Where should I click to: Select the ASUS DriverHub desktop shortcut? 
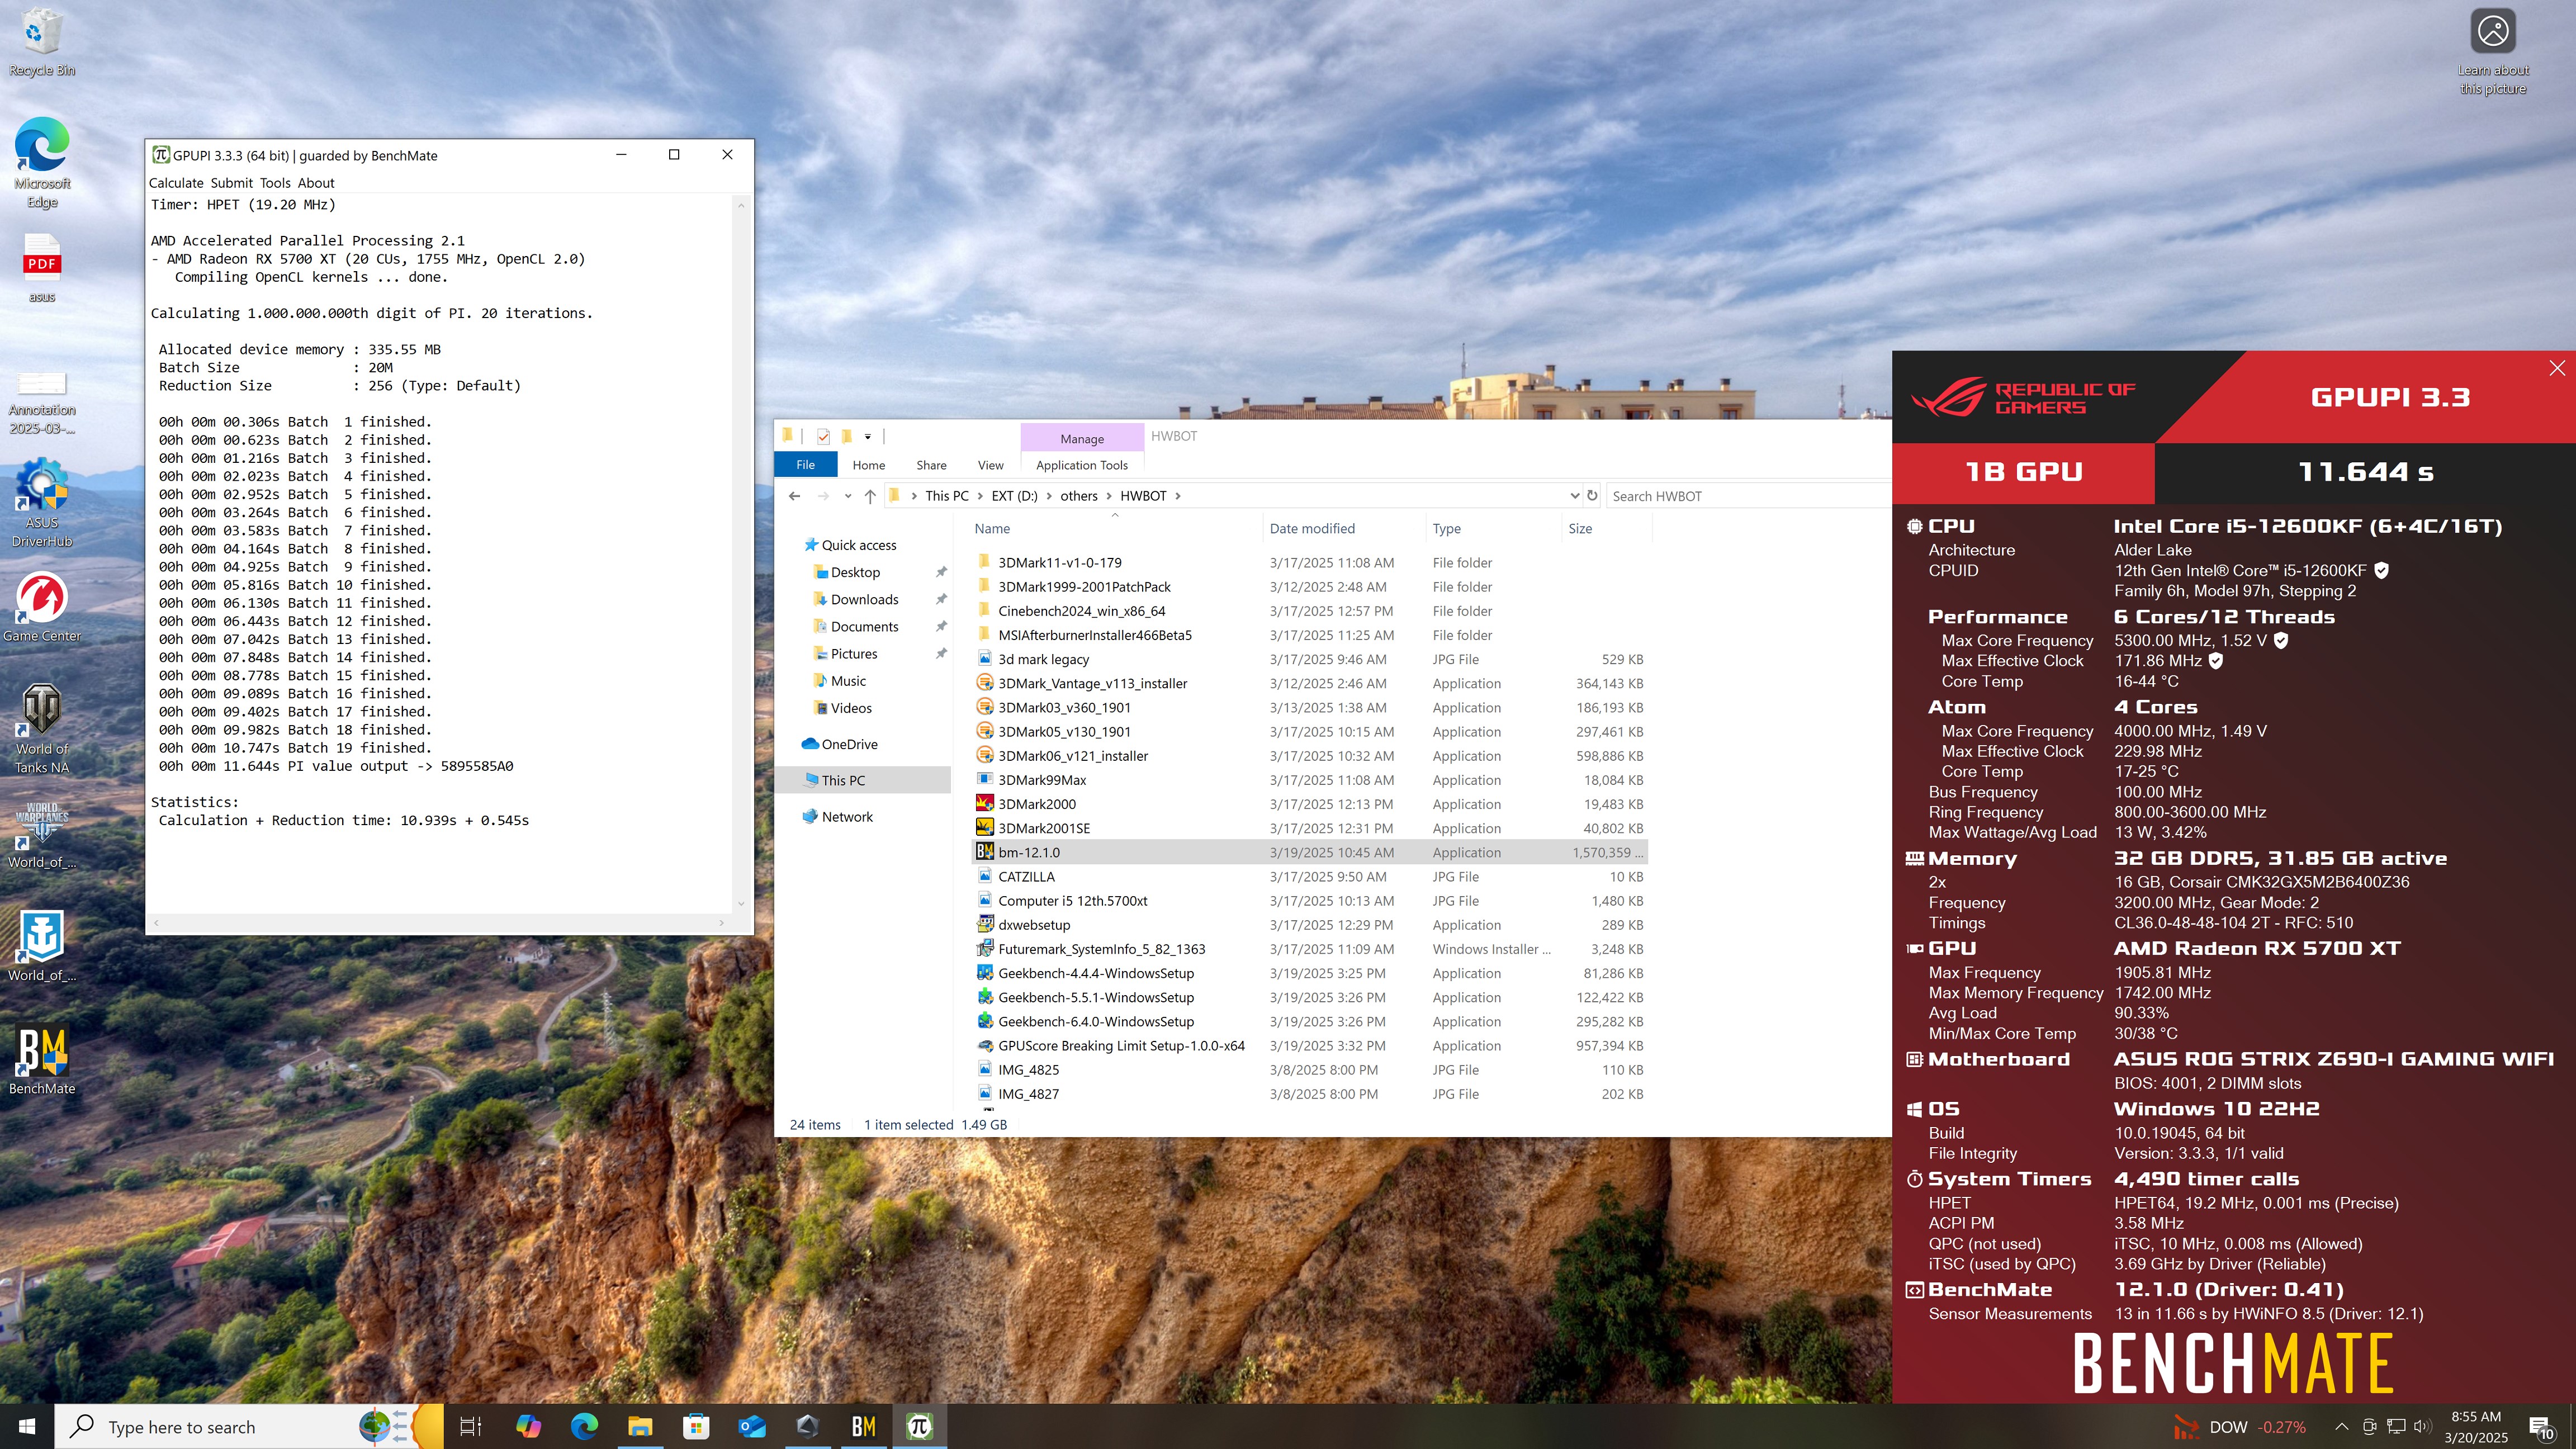click(x=41, y=503)
